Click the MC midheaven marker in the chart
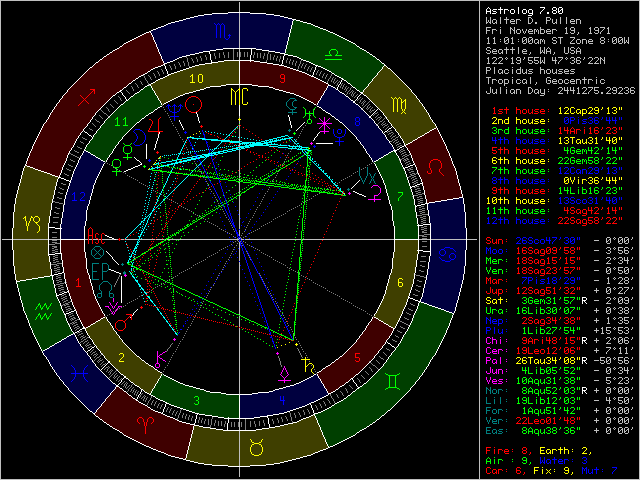640x480 pixels. click(x=237, y=96)
